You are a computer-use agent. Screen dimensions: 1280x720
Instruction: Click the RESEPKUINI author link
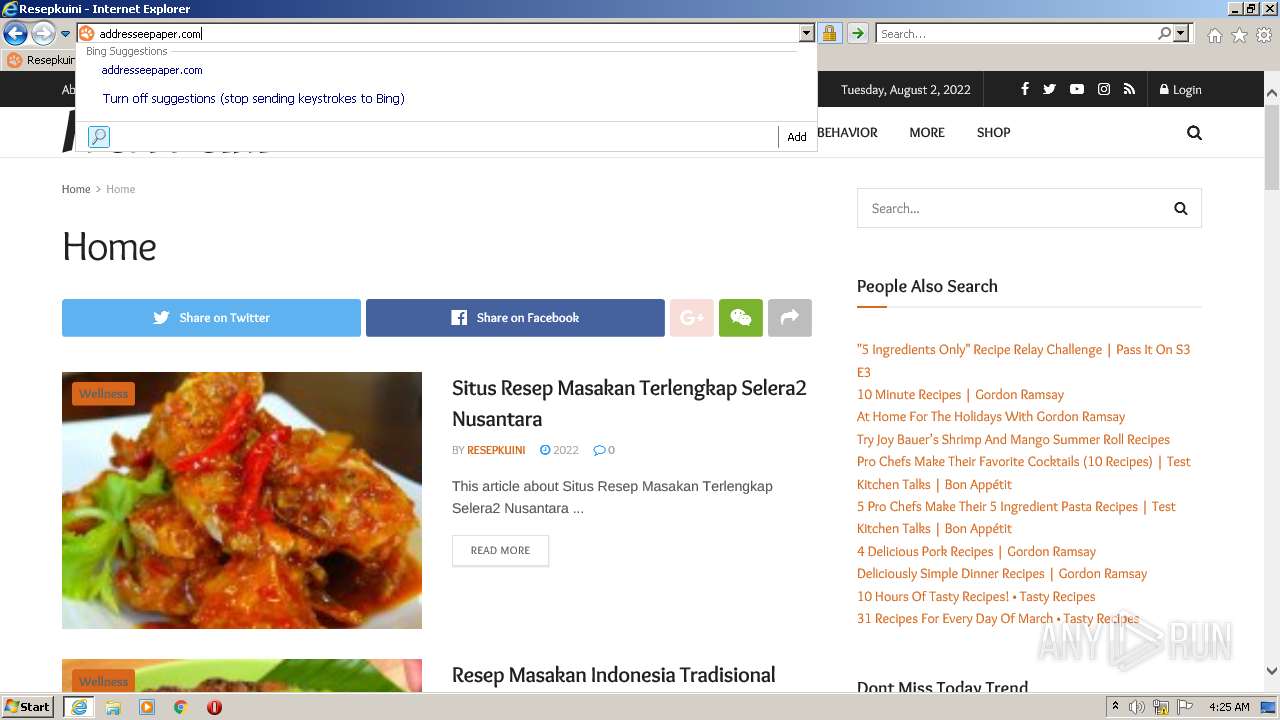click(x=496, y=450)
